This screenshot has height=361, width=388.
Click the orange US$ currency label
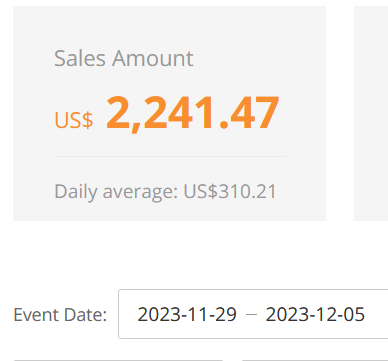[x=74, y=120]
